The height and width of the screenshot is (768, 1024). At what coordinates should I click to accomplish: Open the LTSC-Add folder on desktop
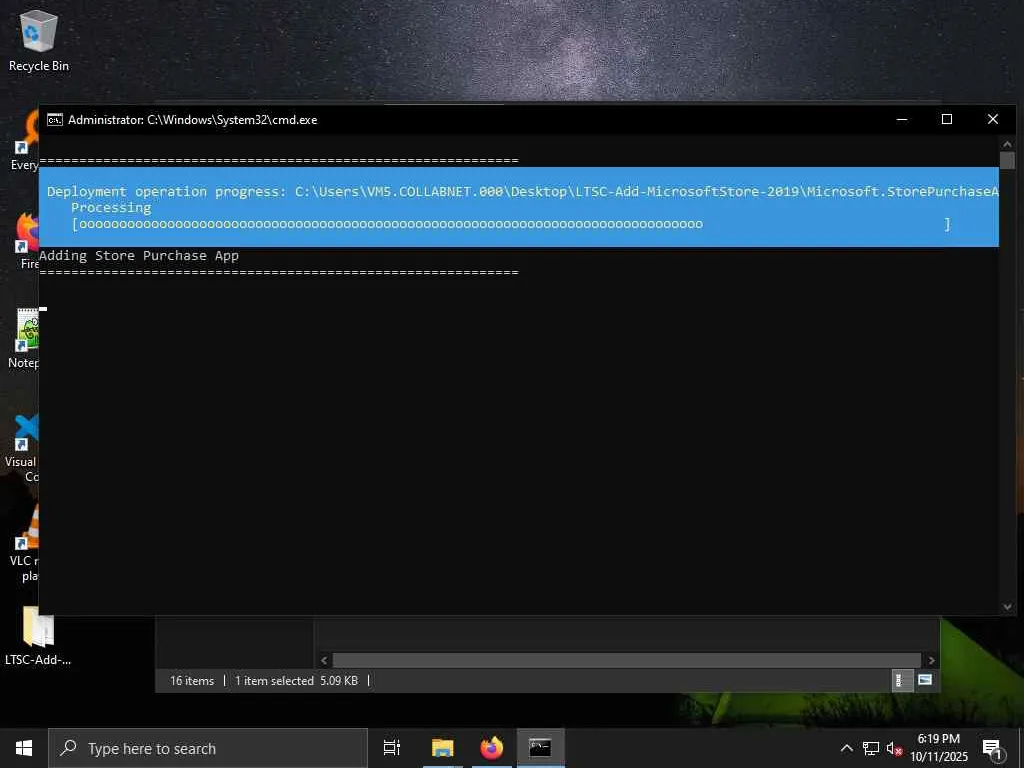pos(37,635)
